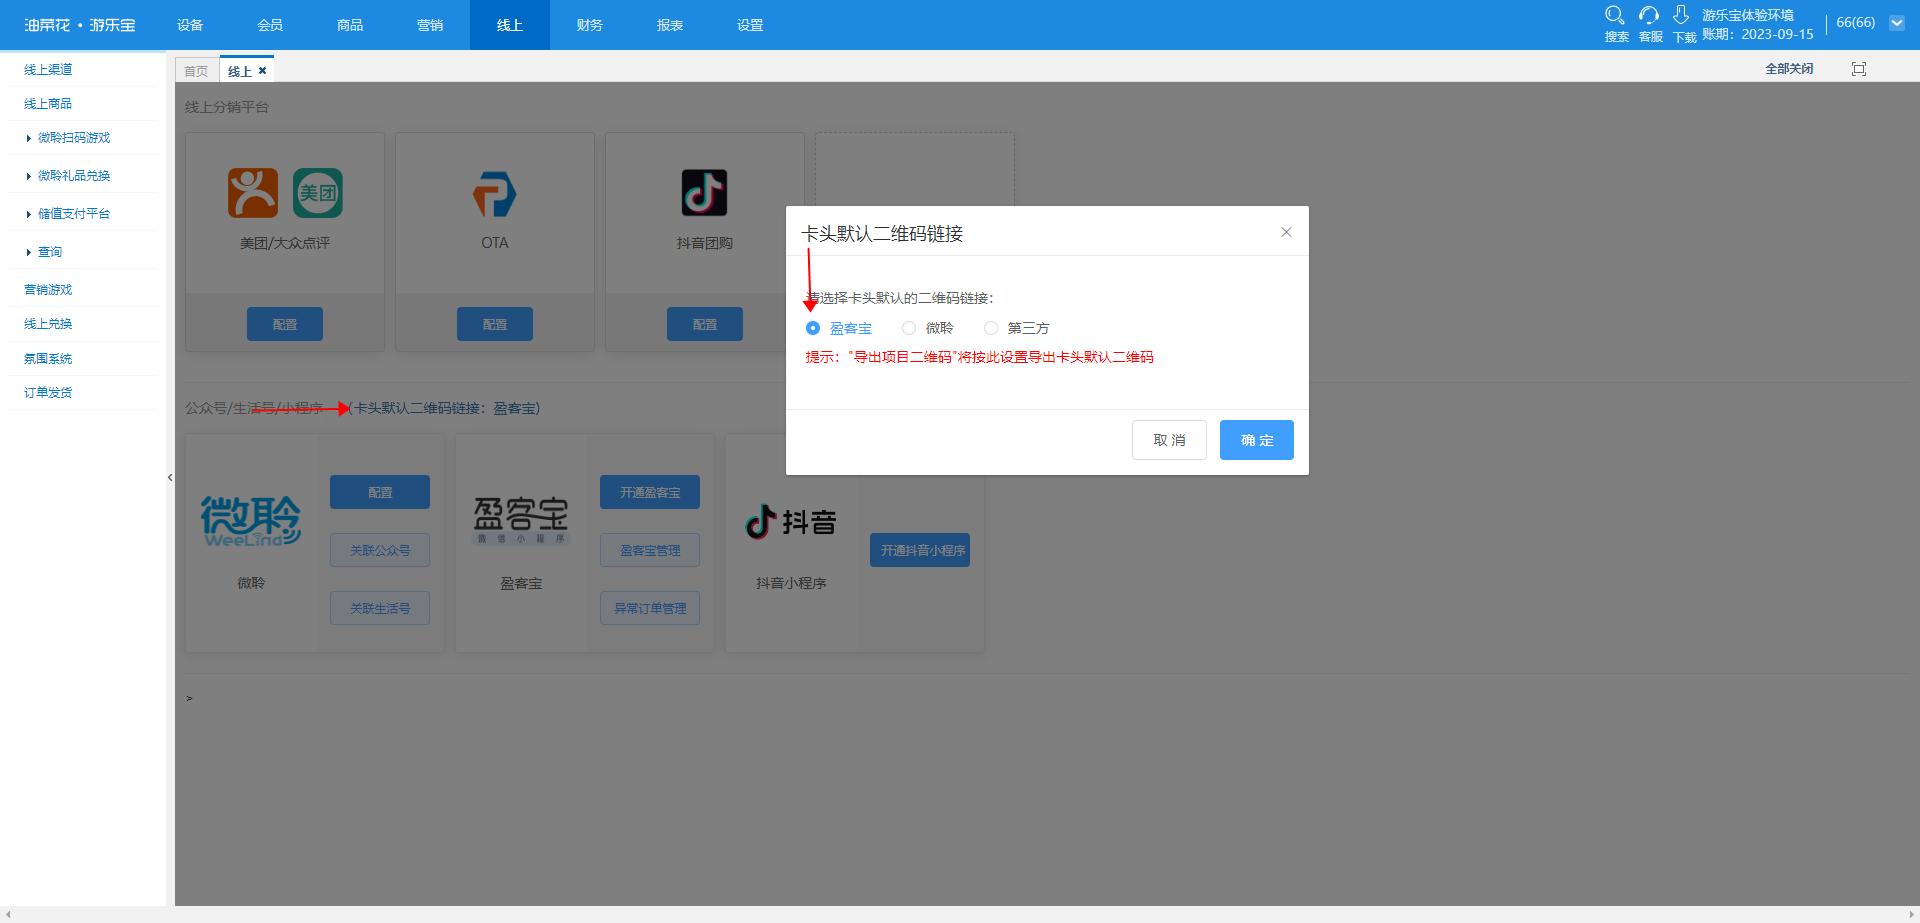
Task: Click the 抖音 mini program logo
Action: (791, 521)
